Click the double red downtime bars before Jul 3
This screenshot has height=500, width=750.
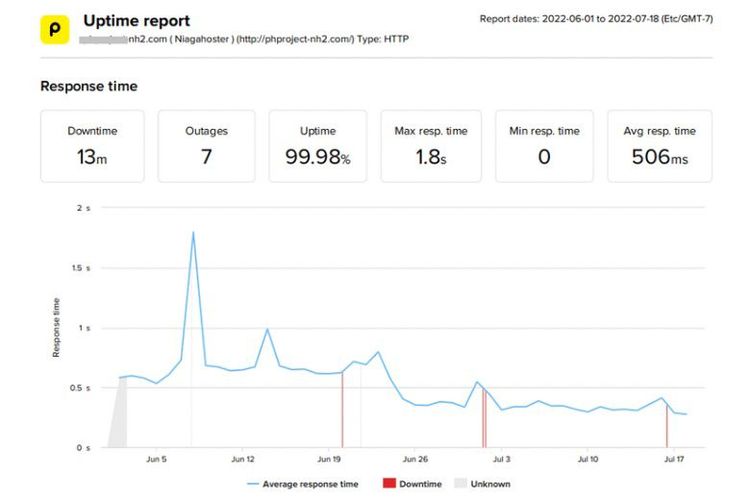point(484,420)
